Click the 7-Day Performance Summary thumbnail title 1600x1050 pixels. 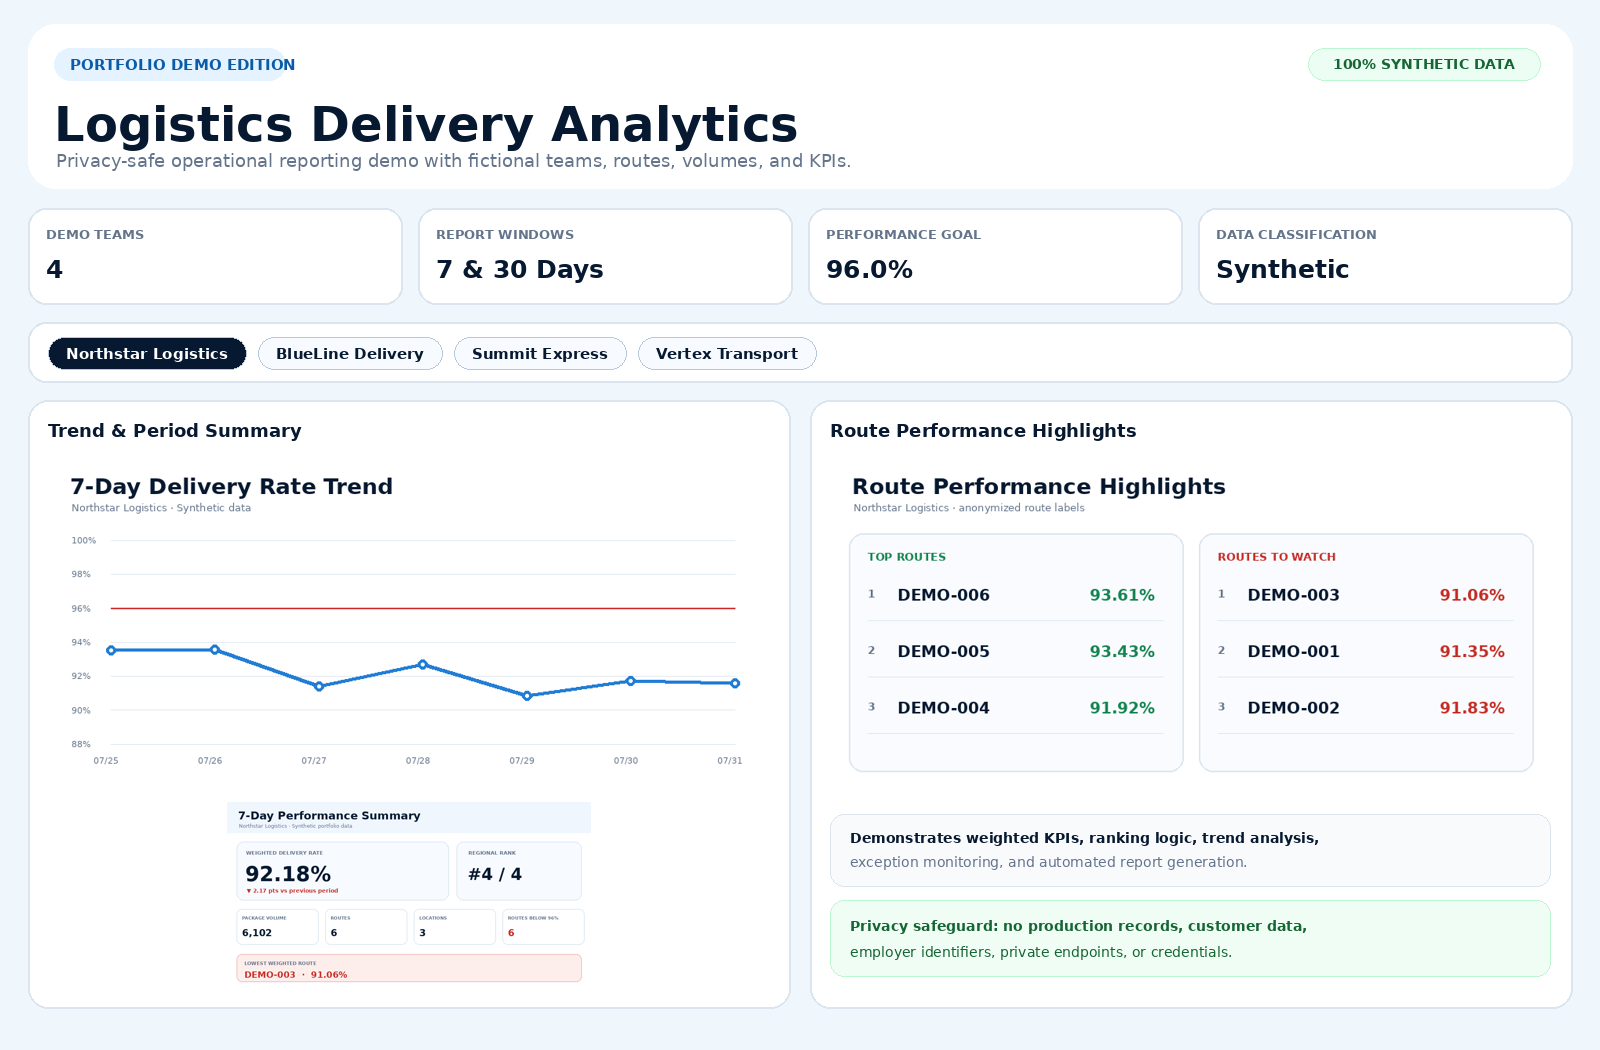329,816
